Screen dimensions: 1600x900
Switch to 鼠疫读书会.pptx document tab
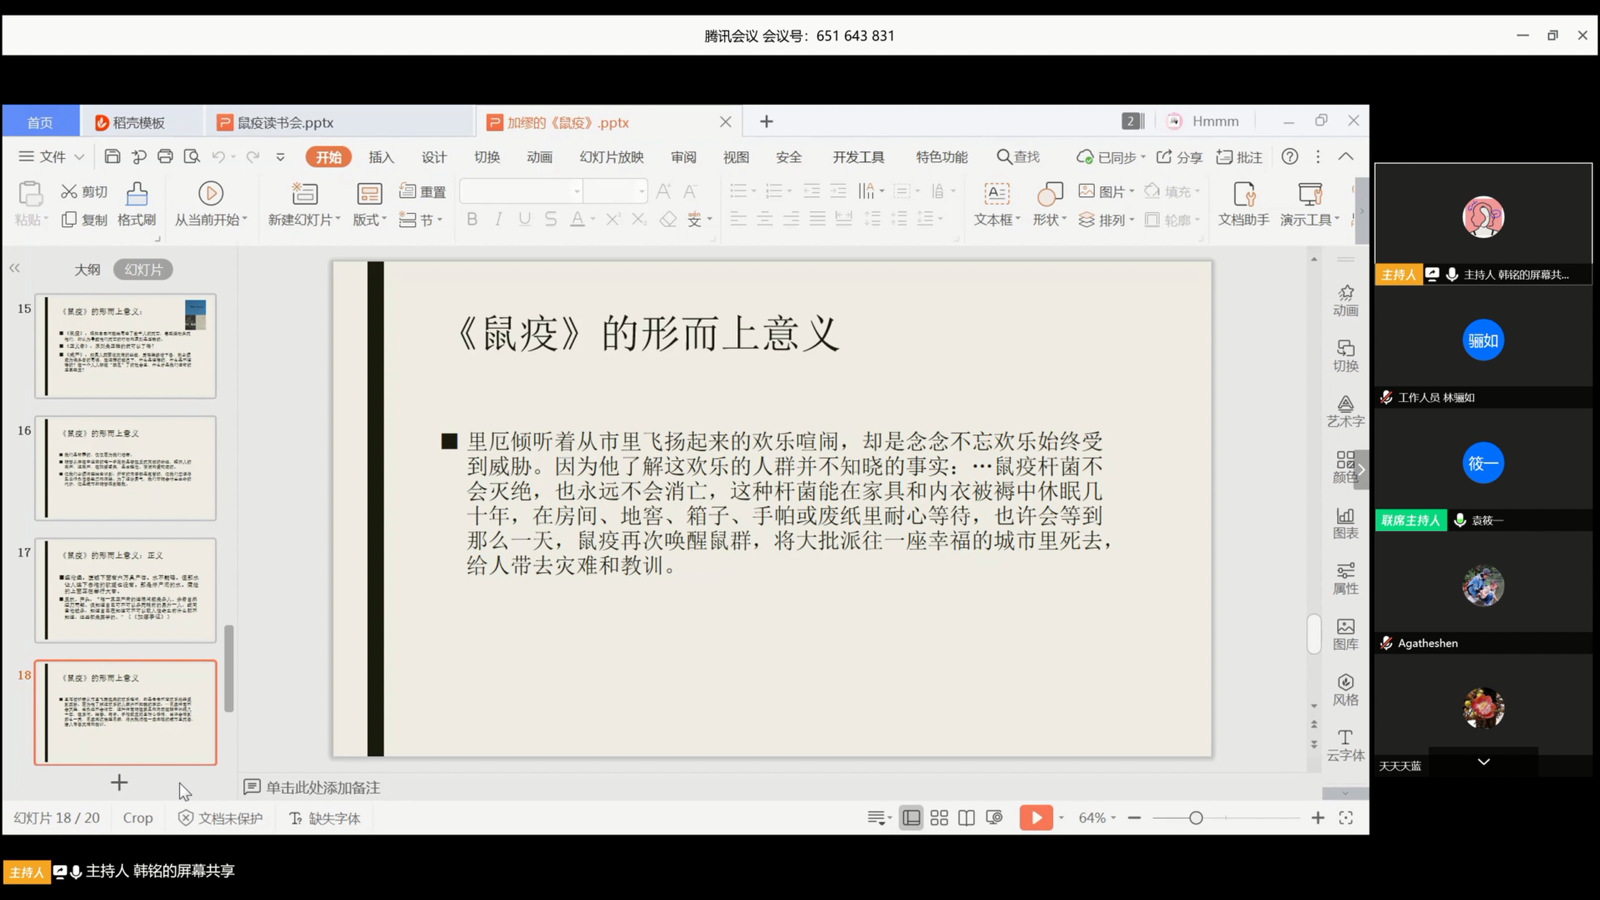[285, 122]
